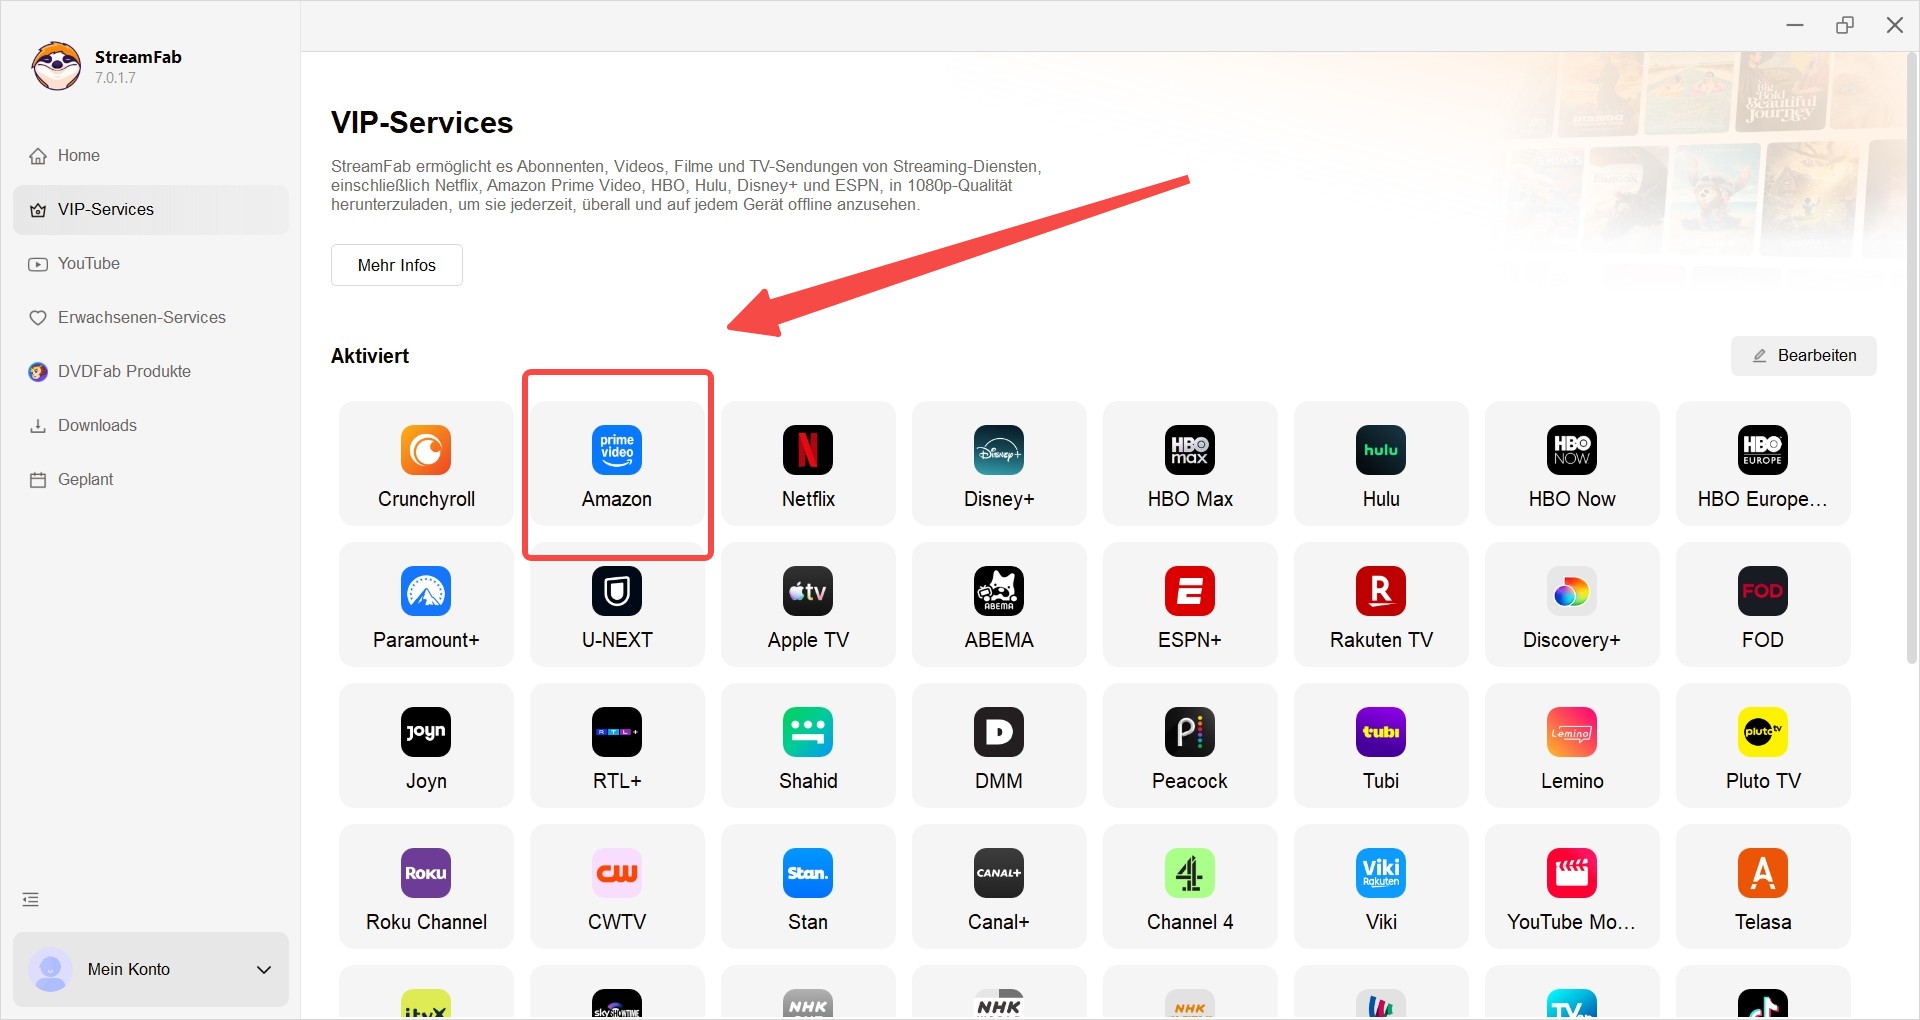Open the Roku Channel service

(425, 886)
